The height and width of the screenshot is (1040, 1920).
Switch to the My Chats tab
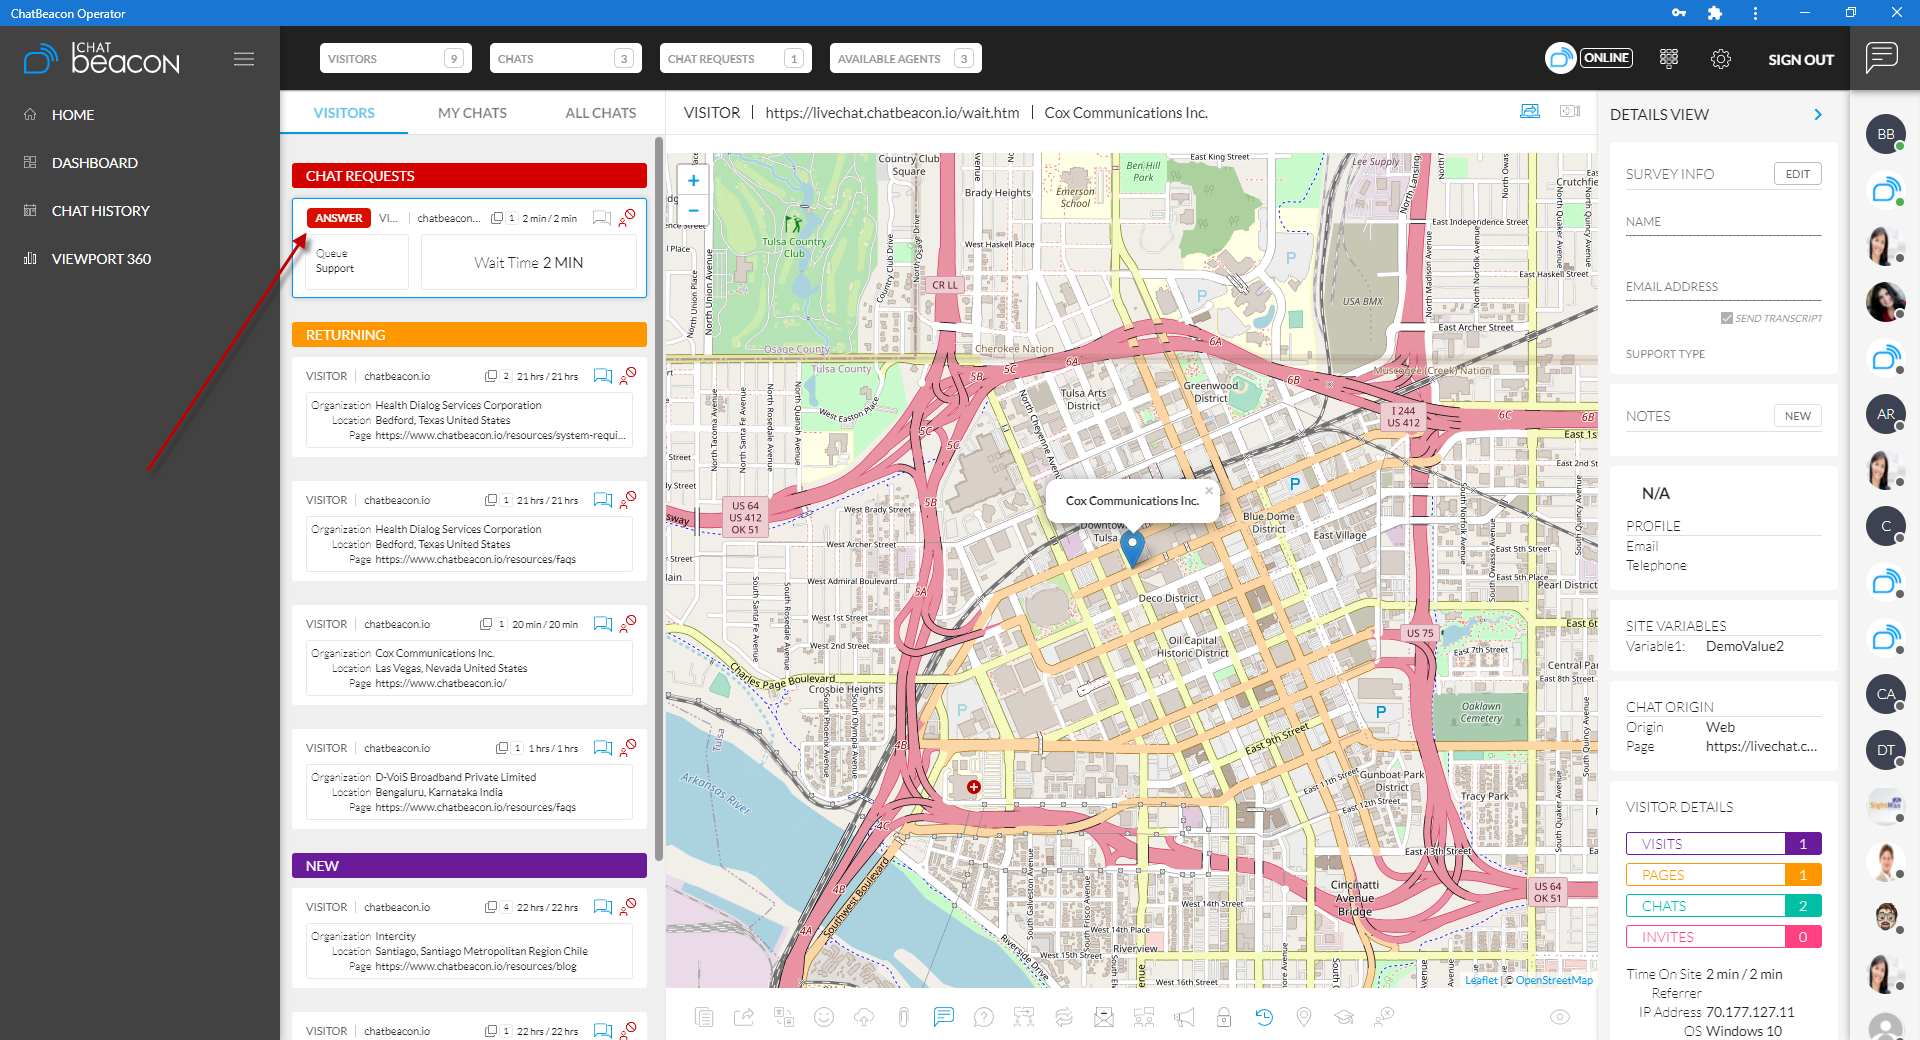(472, 113)
